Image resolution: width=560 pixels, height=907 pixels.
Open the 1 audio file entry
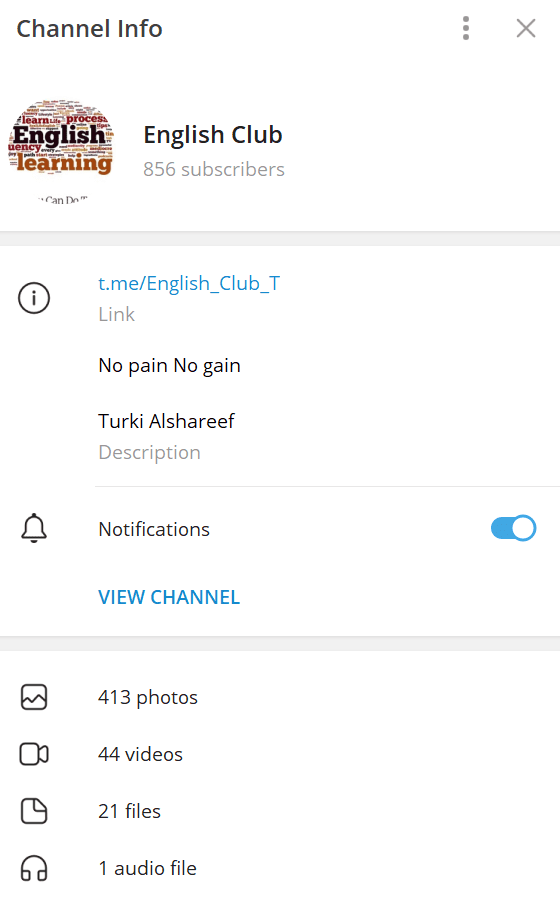(x=280, y=868)
